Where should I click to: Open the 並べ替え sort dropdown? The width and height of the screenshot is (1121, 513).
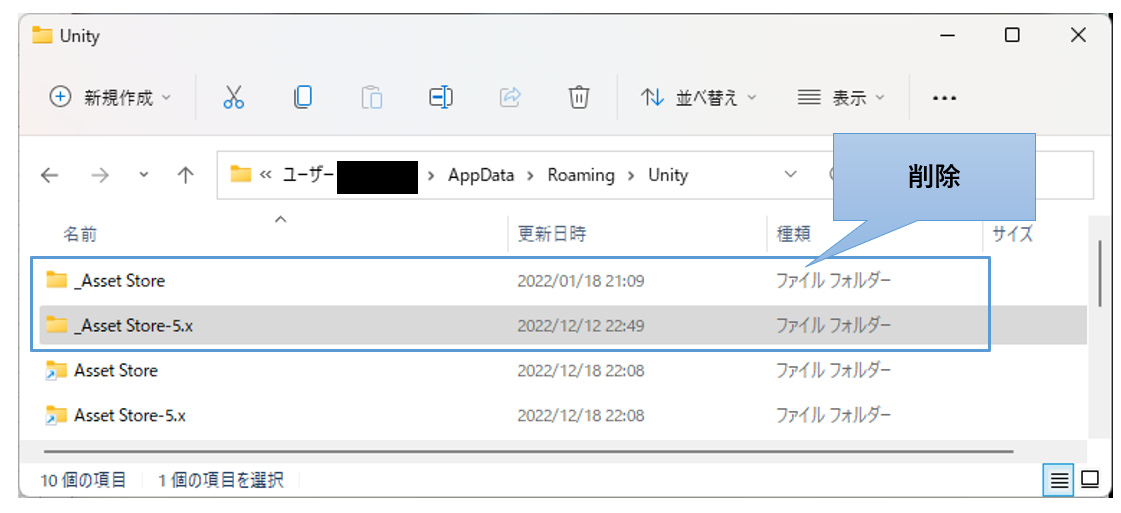tap(698, 97)
